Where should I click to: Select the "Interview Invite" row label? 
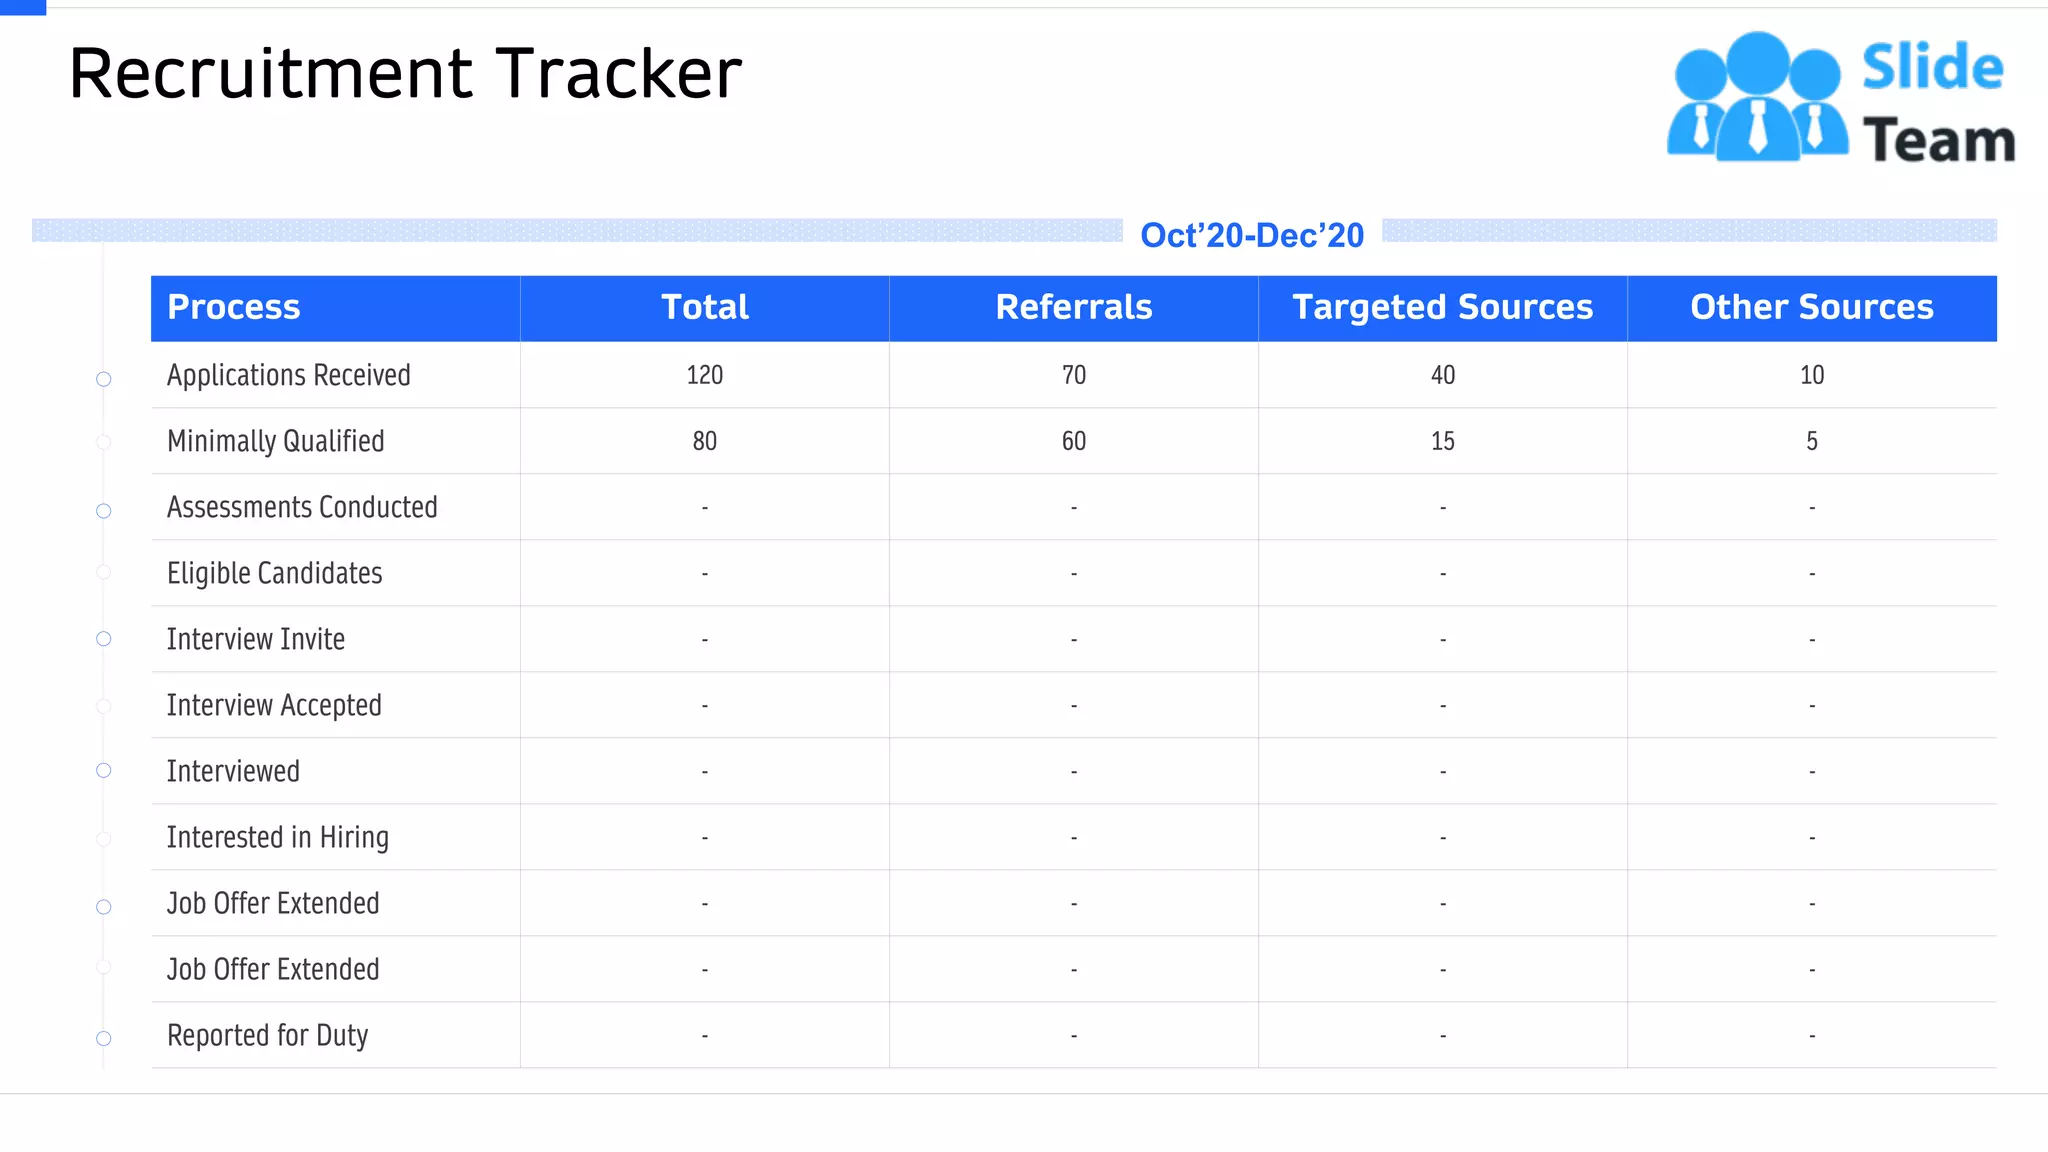pos(256,639)
